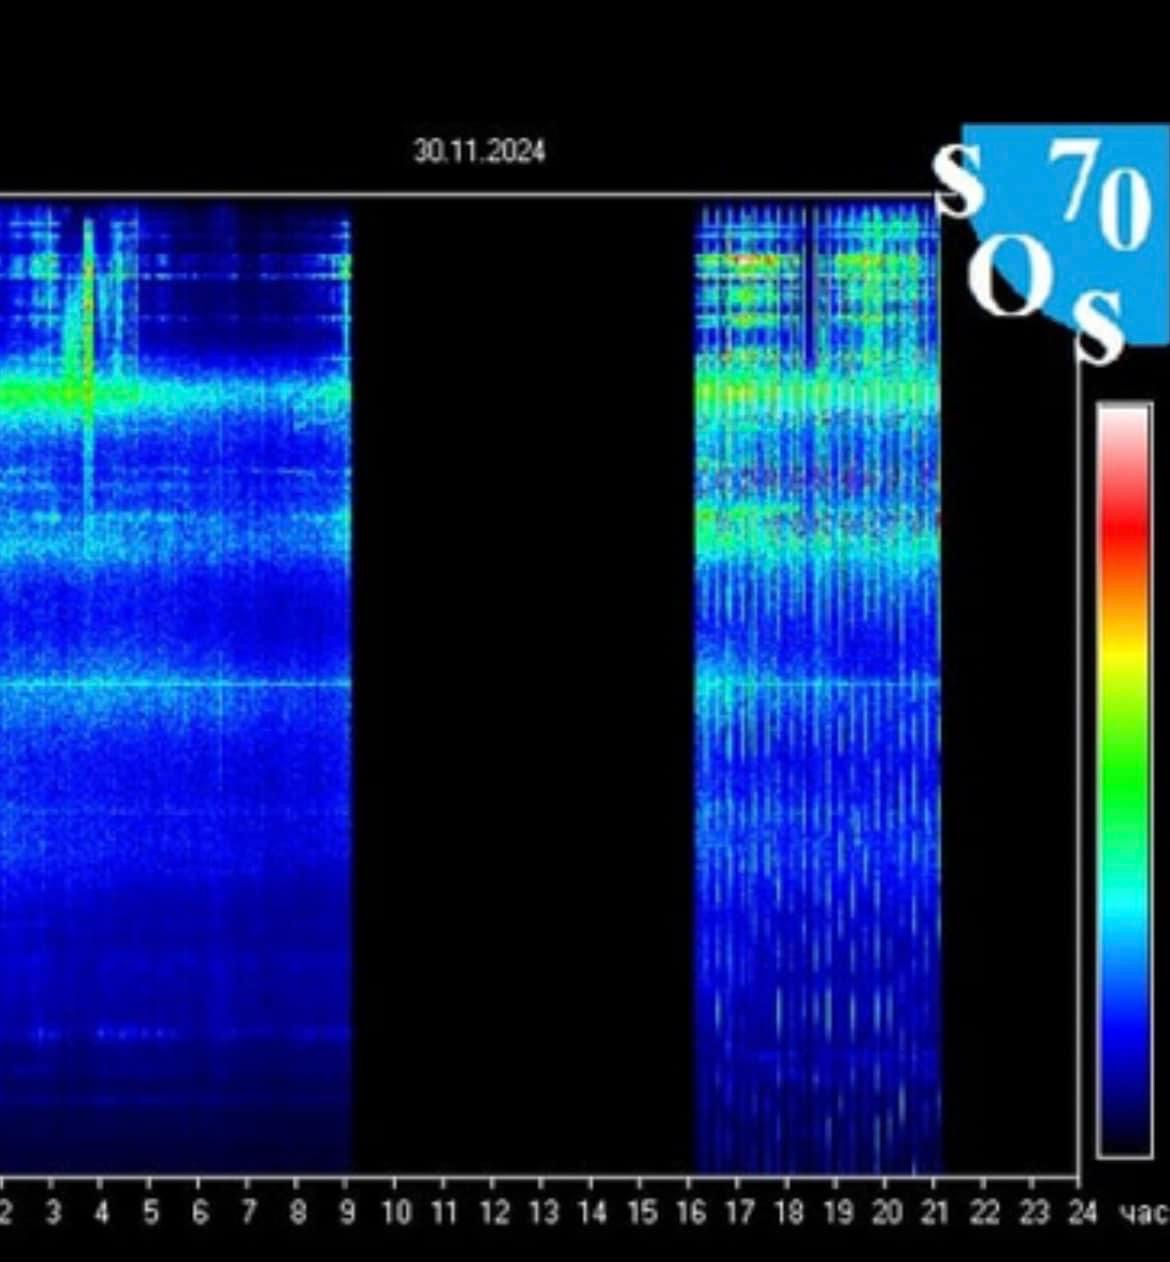Select hour 12 on the time axis

pos(493,1213)
